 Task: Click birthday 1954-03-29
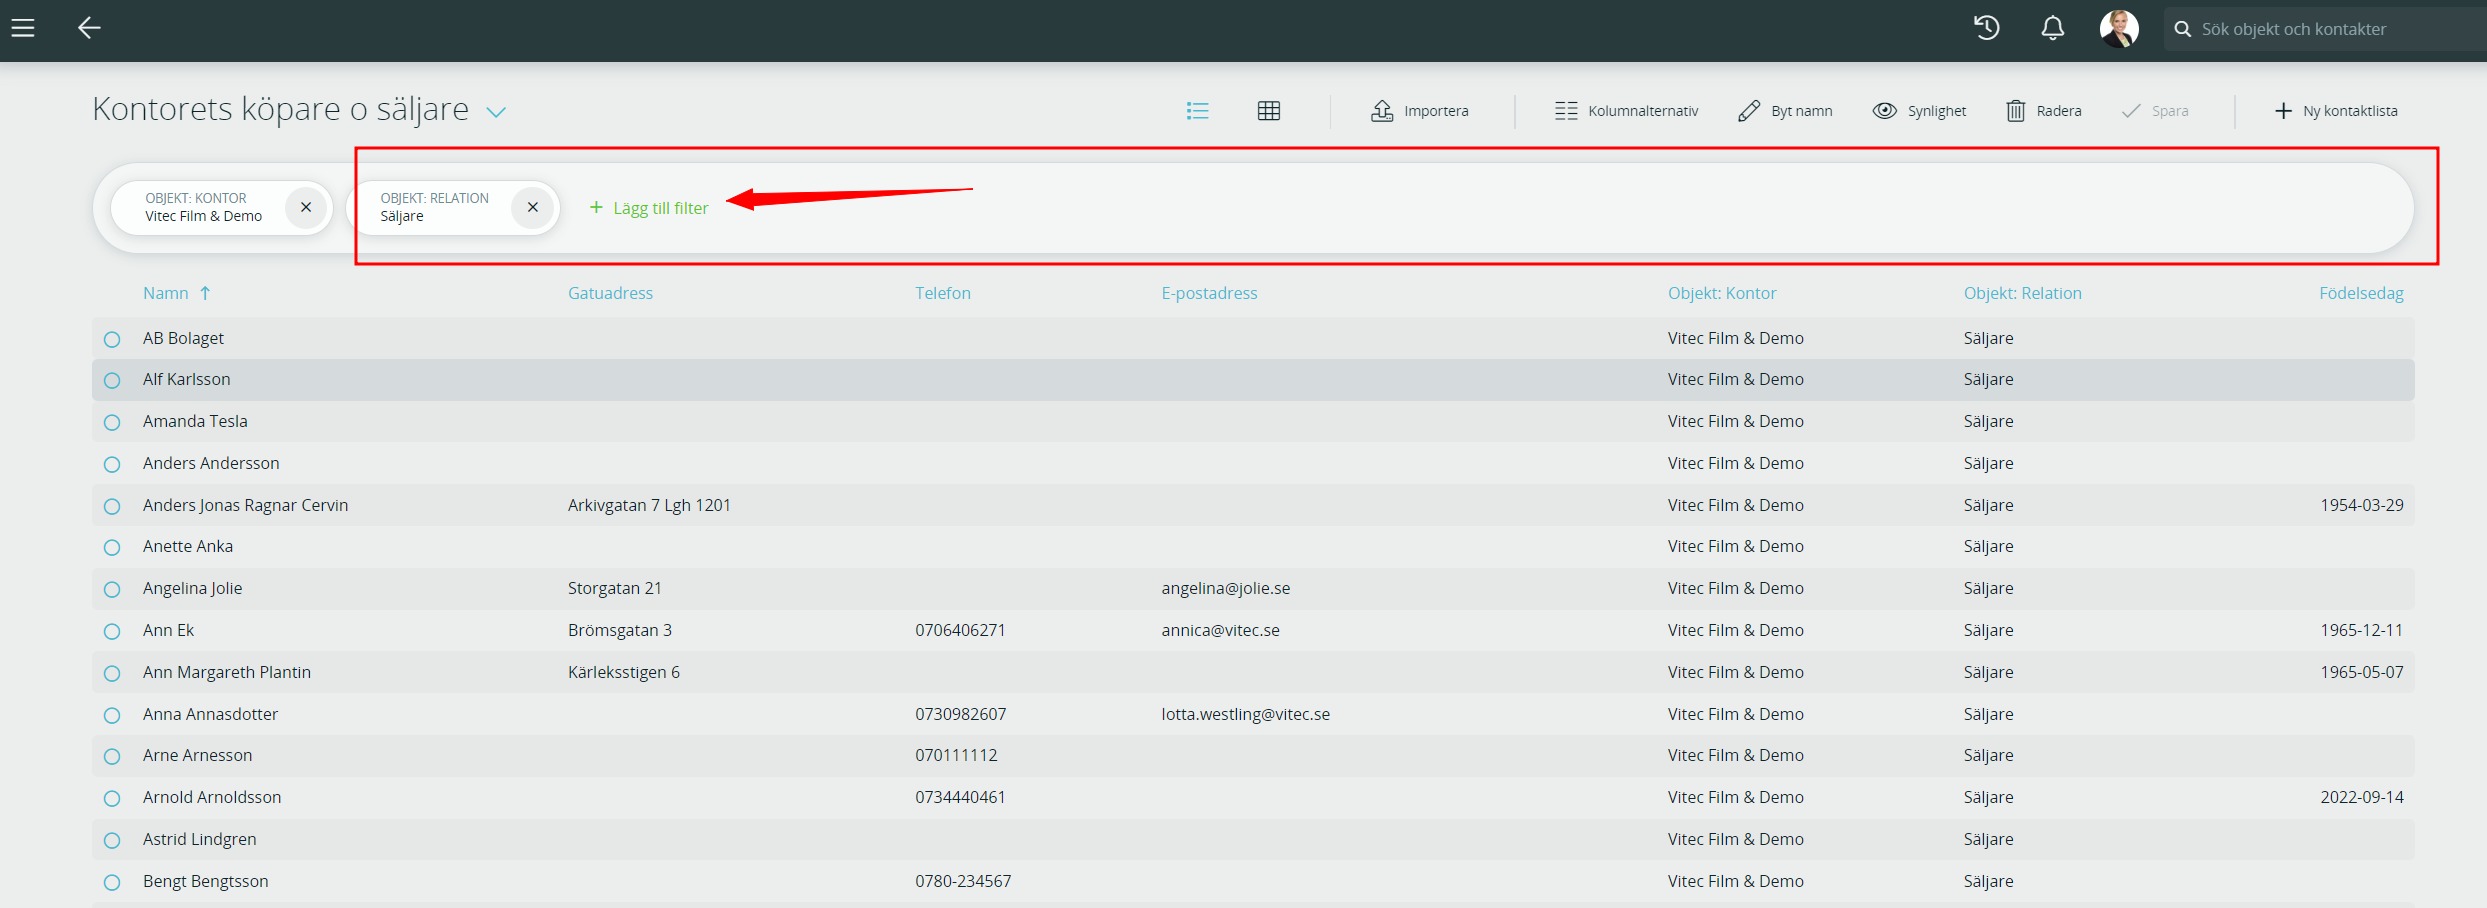(2362, 505)
